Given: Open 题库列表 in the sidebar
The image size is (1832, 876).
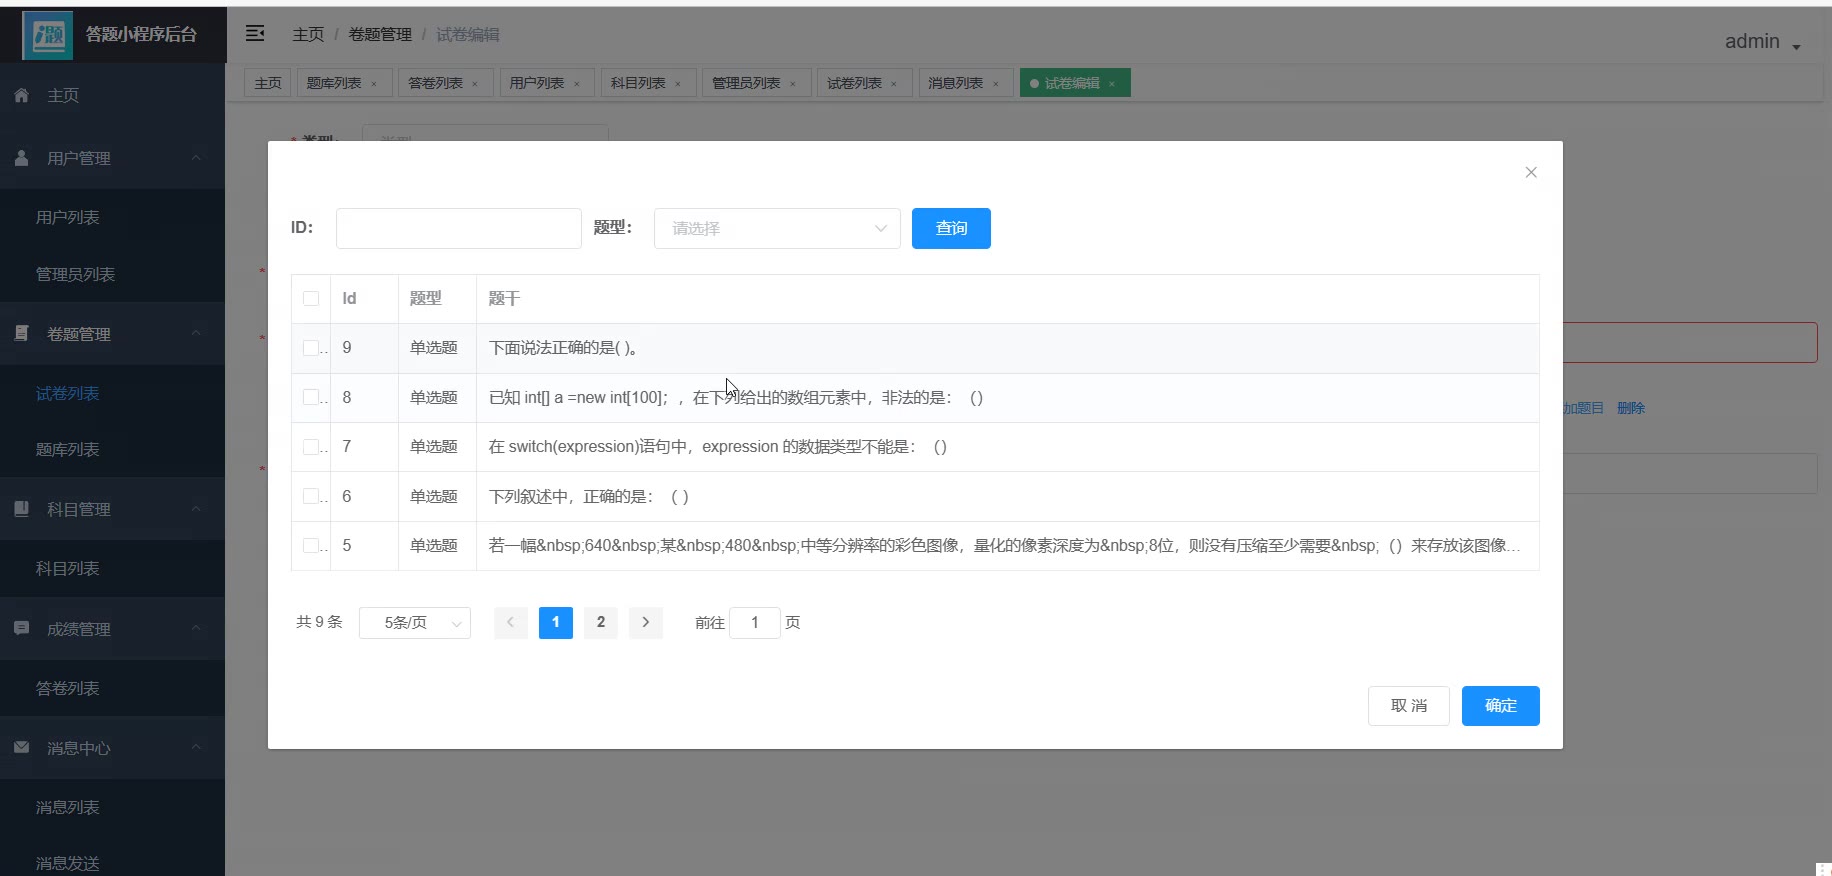Looking at the screenshot, I should [x=112, y=449].
